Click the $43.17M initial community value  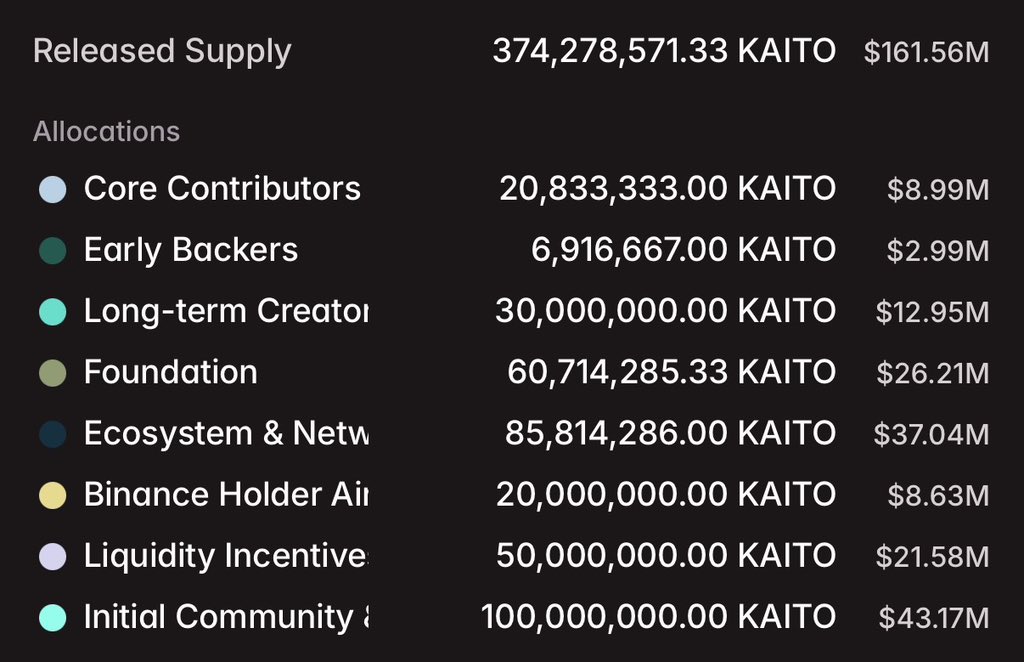(934, 618)
